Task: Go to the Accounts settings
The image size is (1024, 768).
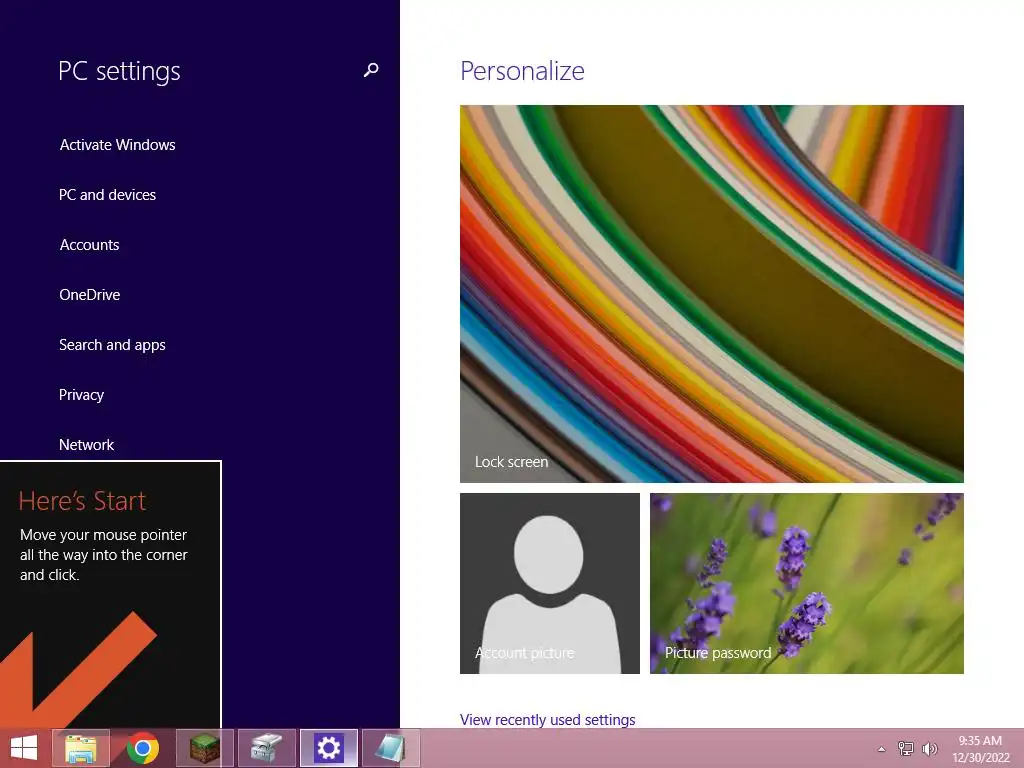Action: (89, 245)
